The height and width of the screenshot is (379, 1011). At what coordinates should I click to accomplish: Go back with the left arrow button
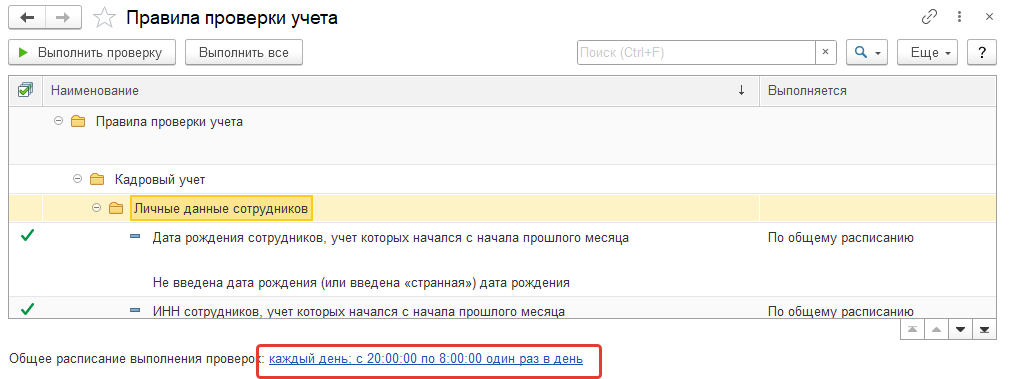coord(28,18)
